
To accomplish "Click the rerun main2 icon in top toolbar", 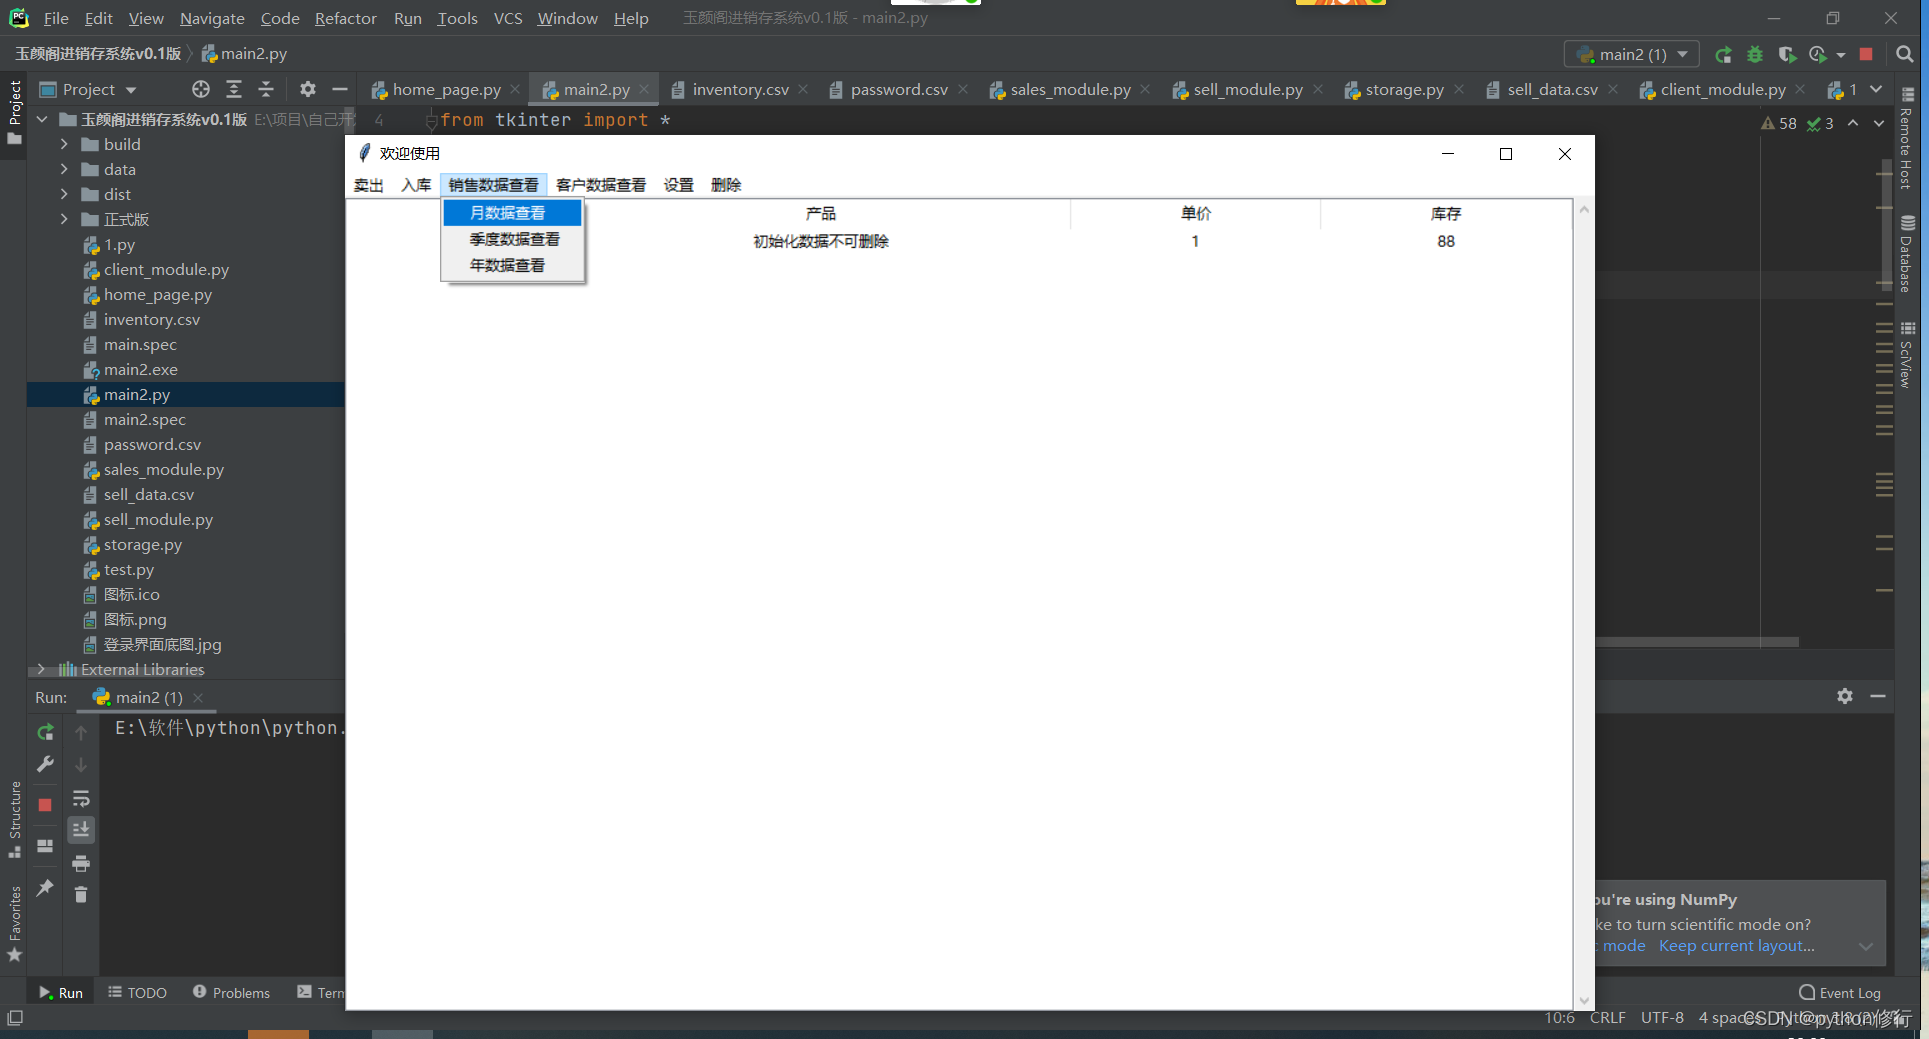I will [x=1723, y=55].
